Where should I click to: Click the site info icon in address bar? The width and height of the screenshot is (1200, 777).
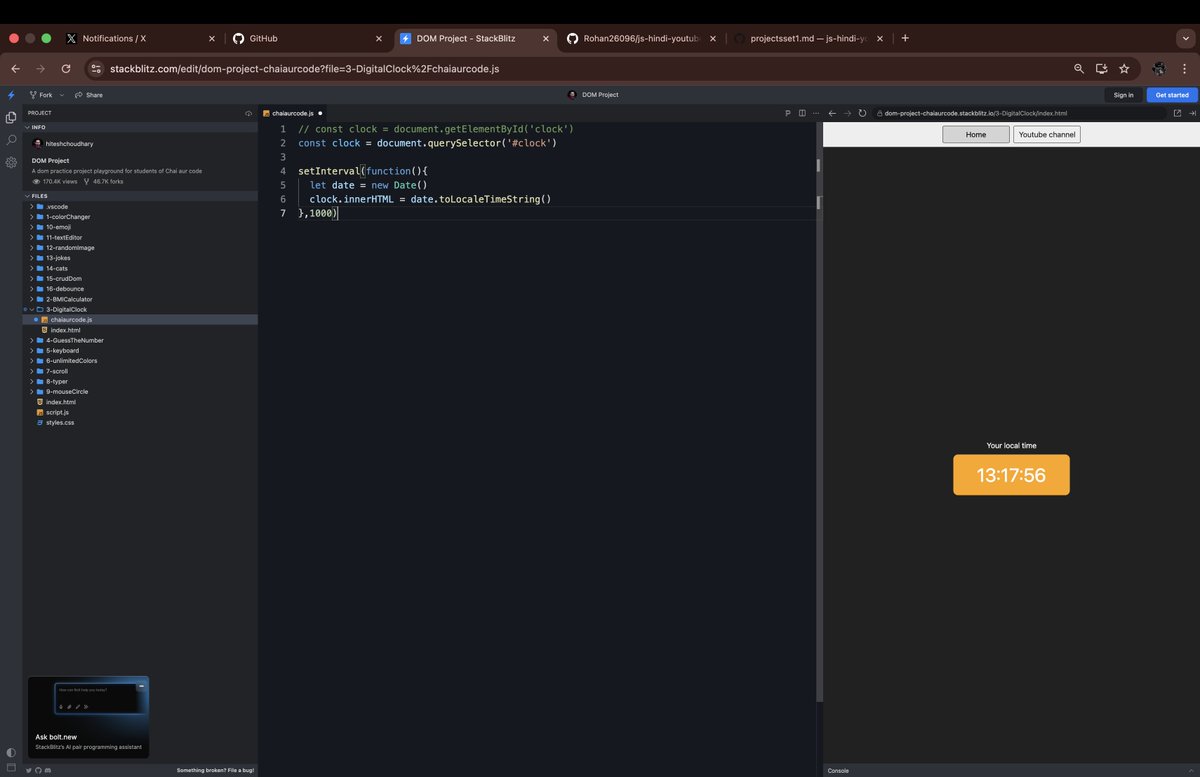[x=96, y=69]
